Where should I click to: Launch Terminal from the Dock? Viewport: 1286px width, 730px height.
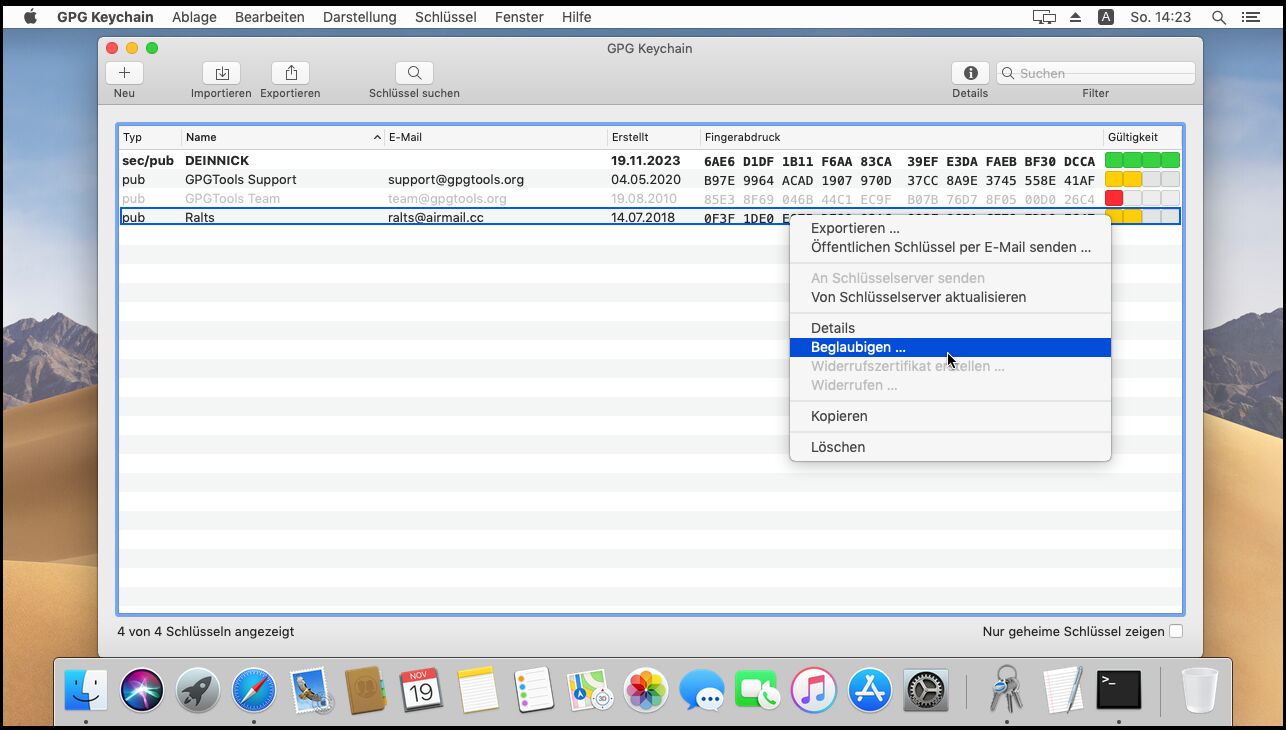[1118, 690]
